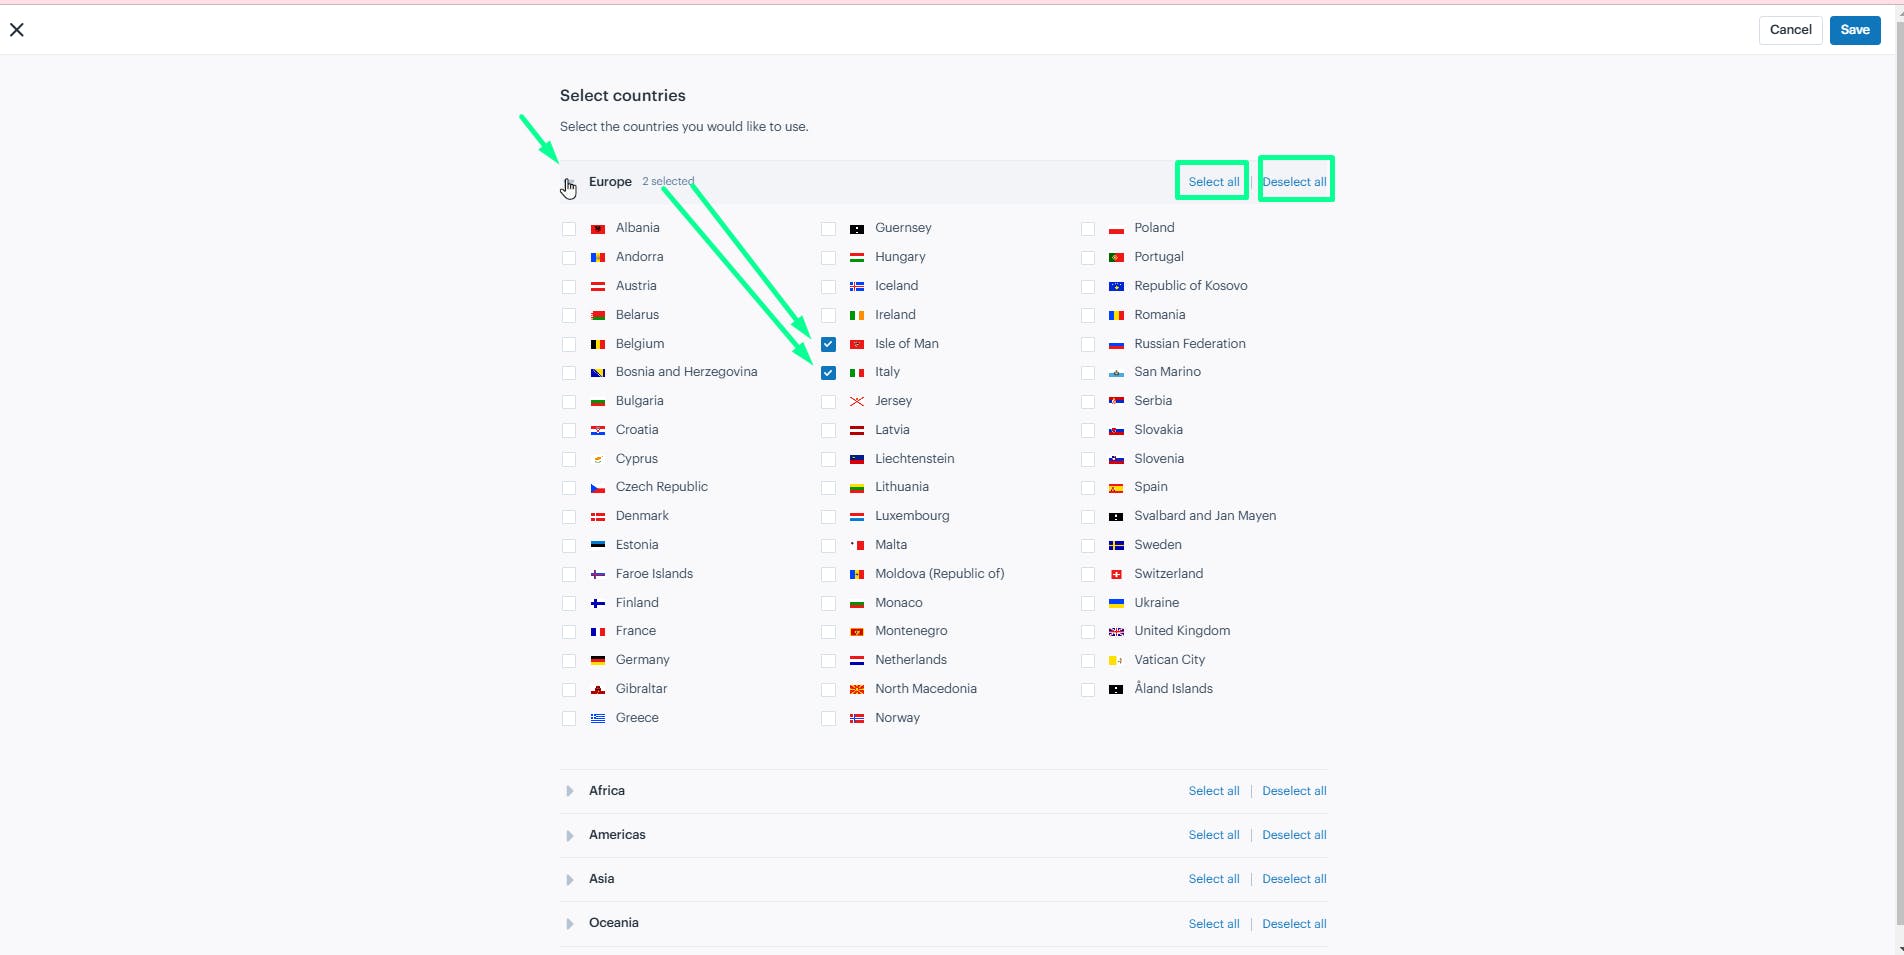The width and height of the screenshot is (1904, 955).
Task: Click the Croatia flag icon
Action: (598, 430)
